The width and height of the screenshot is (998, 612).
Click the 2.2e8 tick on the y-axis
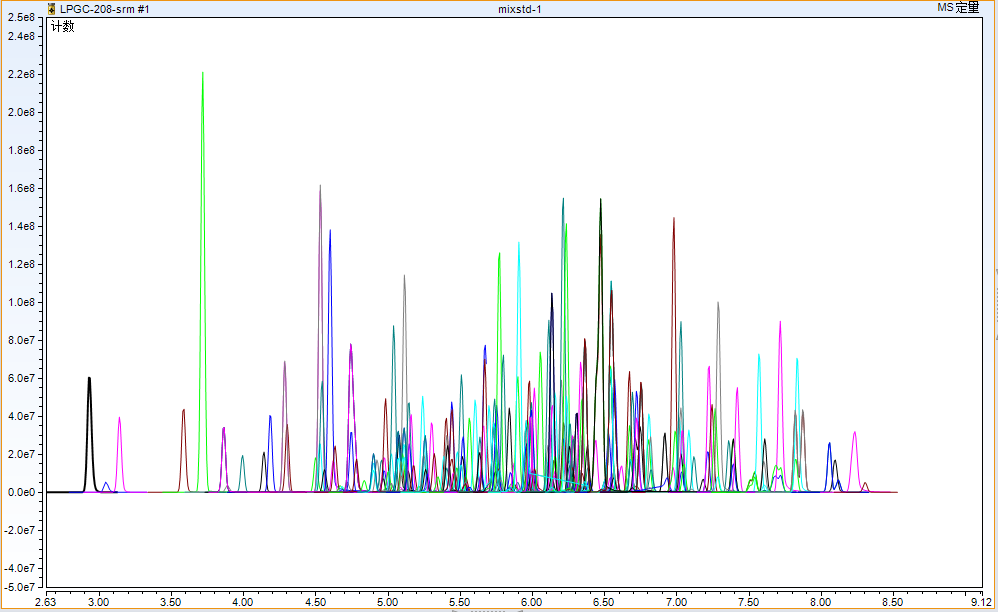coord(22,74)
